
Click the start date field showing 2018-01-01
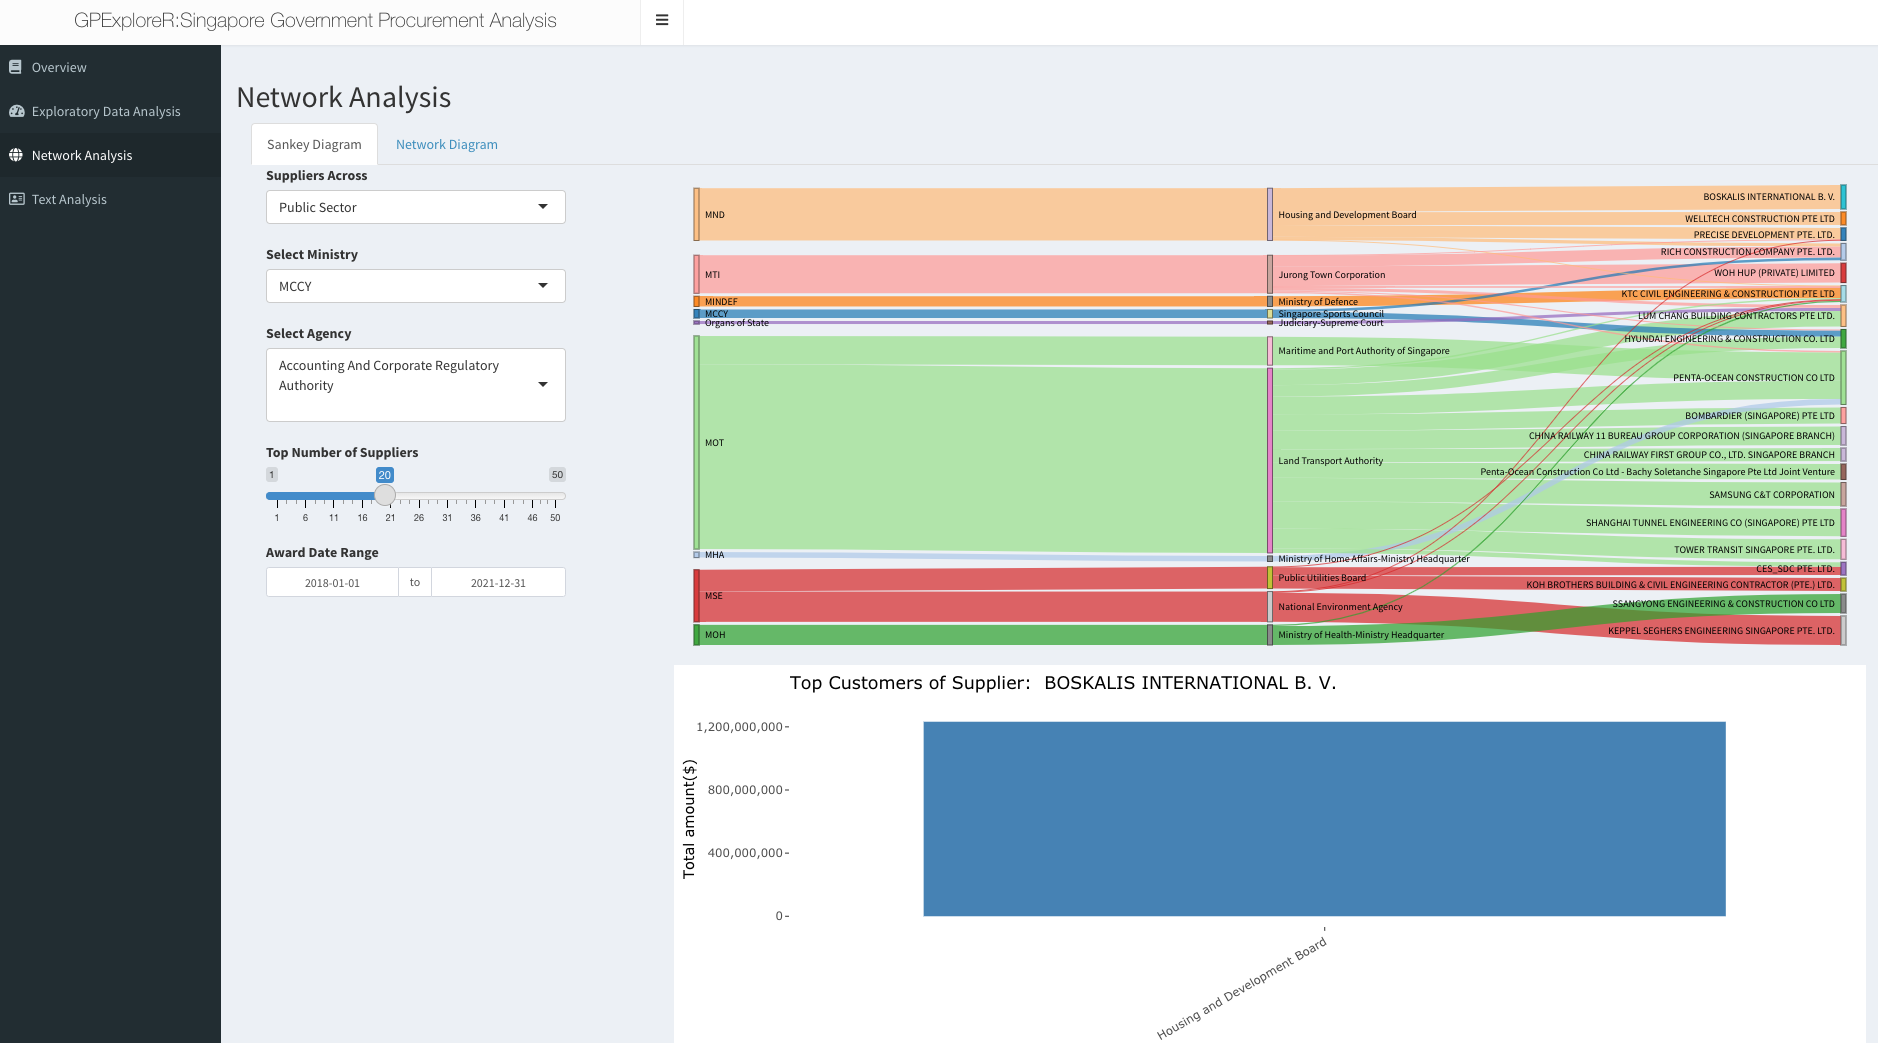[x=332, y=581]
